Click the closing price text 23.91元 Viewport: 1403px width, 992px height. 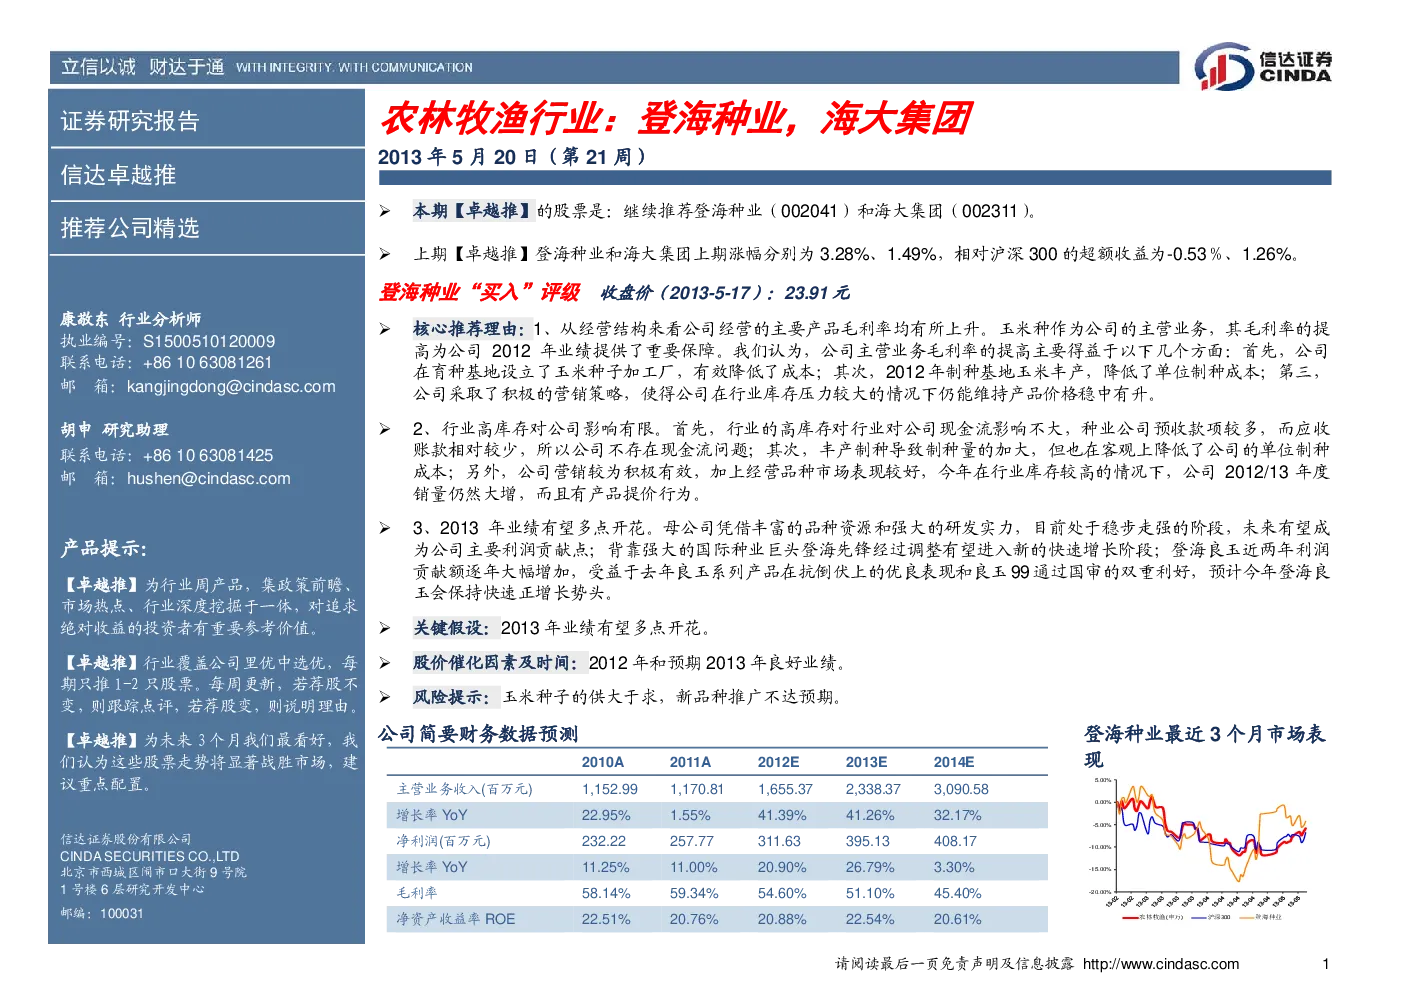817,293
